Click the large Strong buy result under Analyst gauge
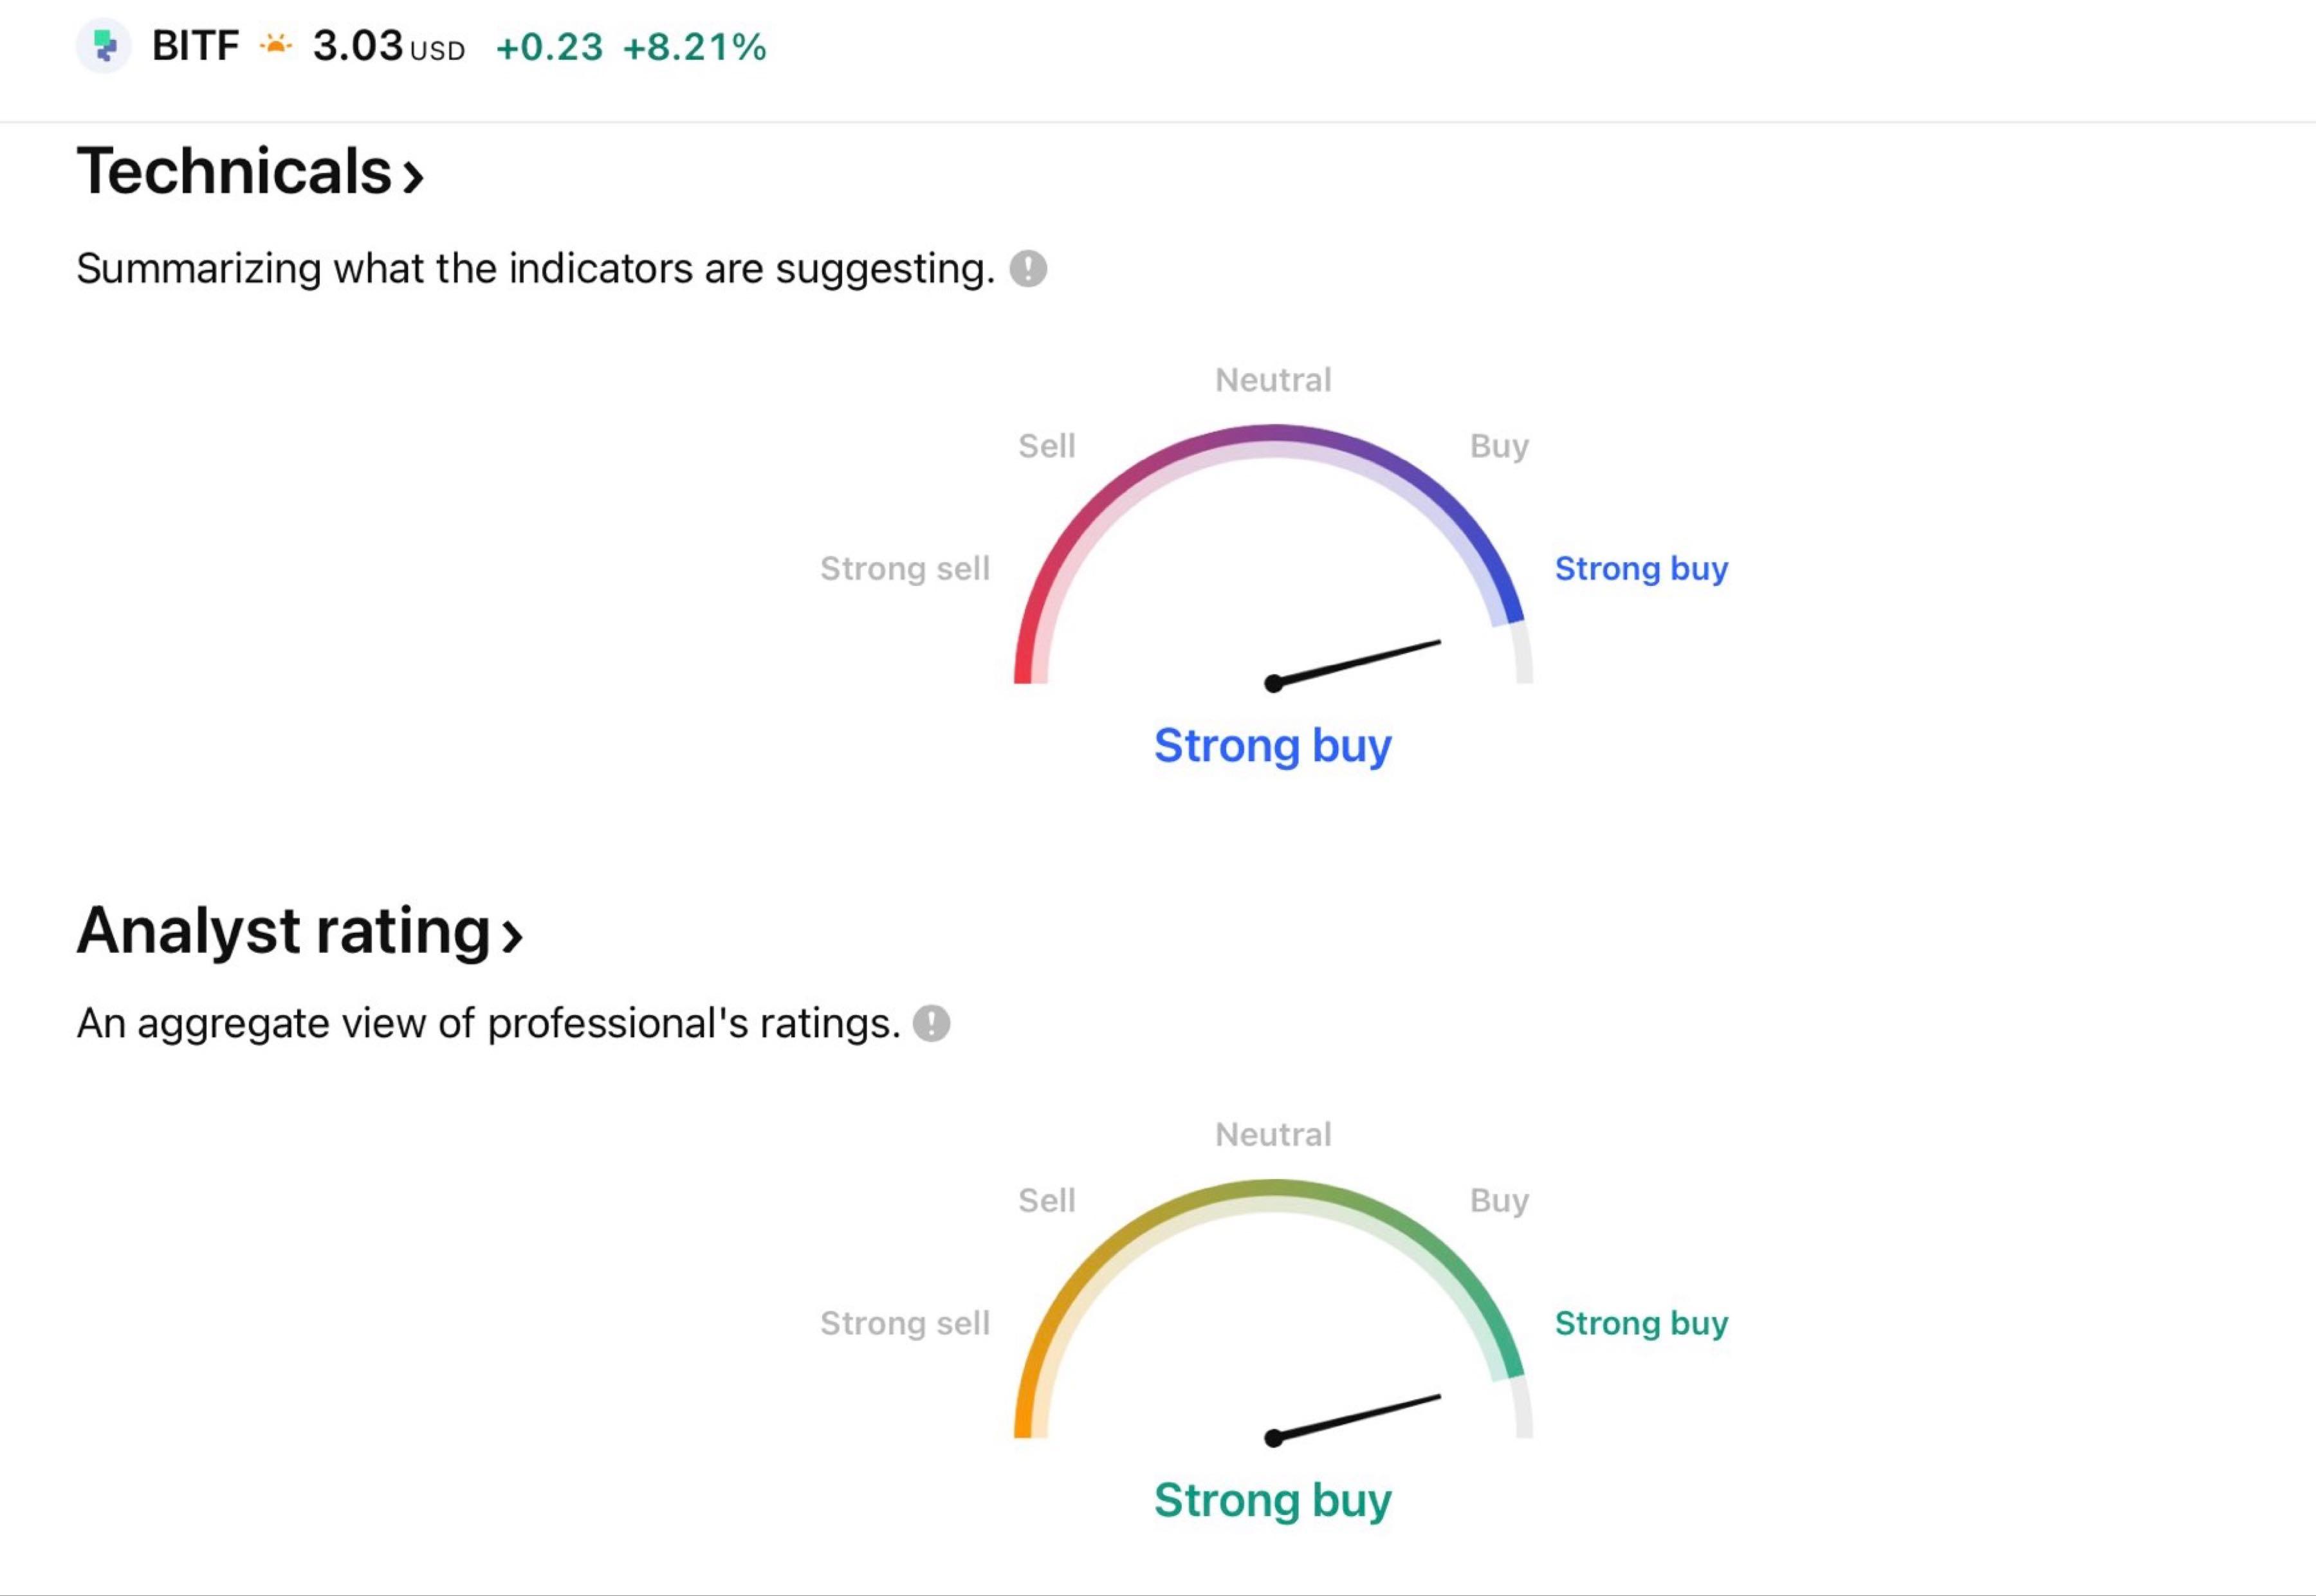The image size is (2316, 1596). [1272, 1500]
